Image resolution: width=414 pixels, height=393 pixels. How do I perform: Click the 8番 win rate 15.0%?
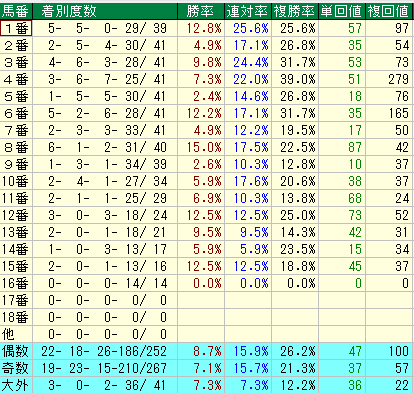(204, 147)
